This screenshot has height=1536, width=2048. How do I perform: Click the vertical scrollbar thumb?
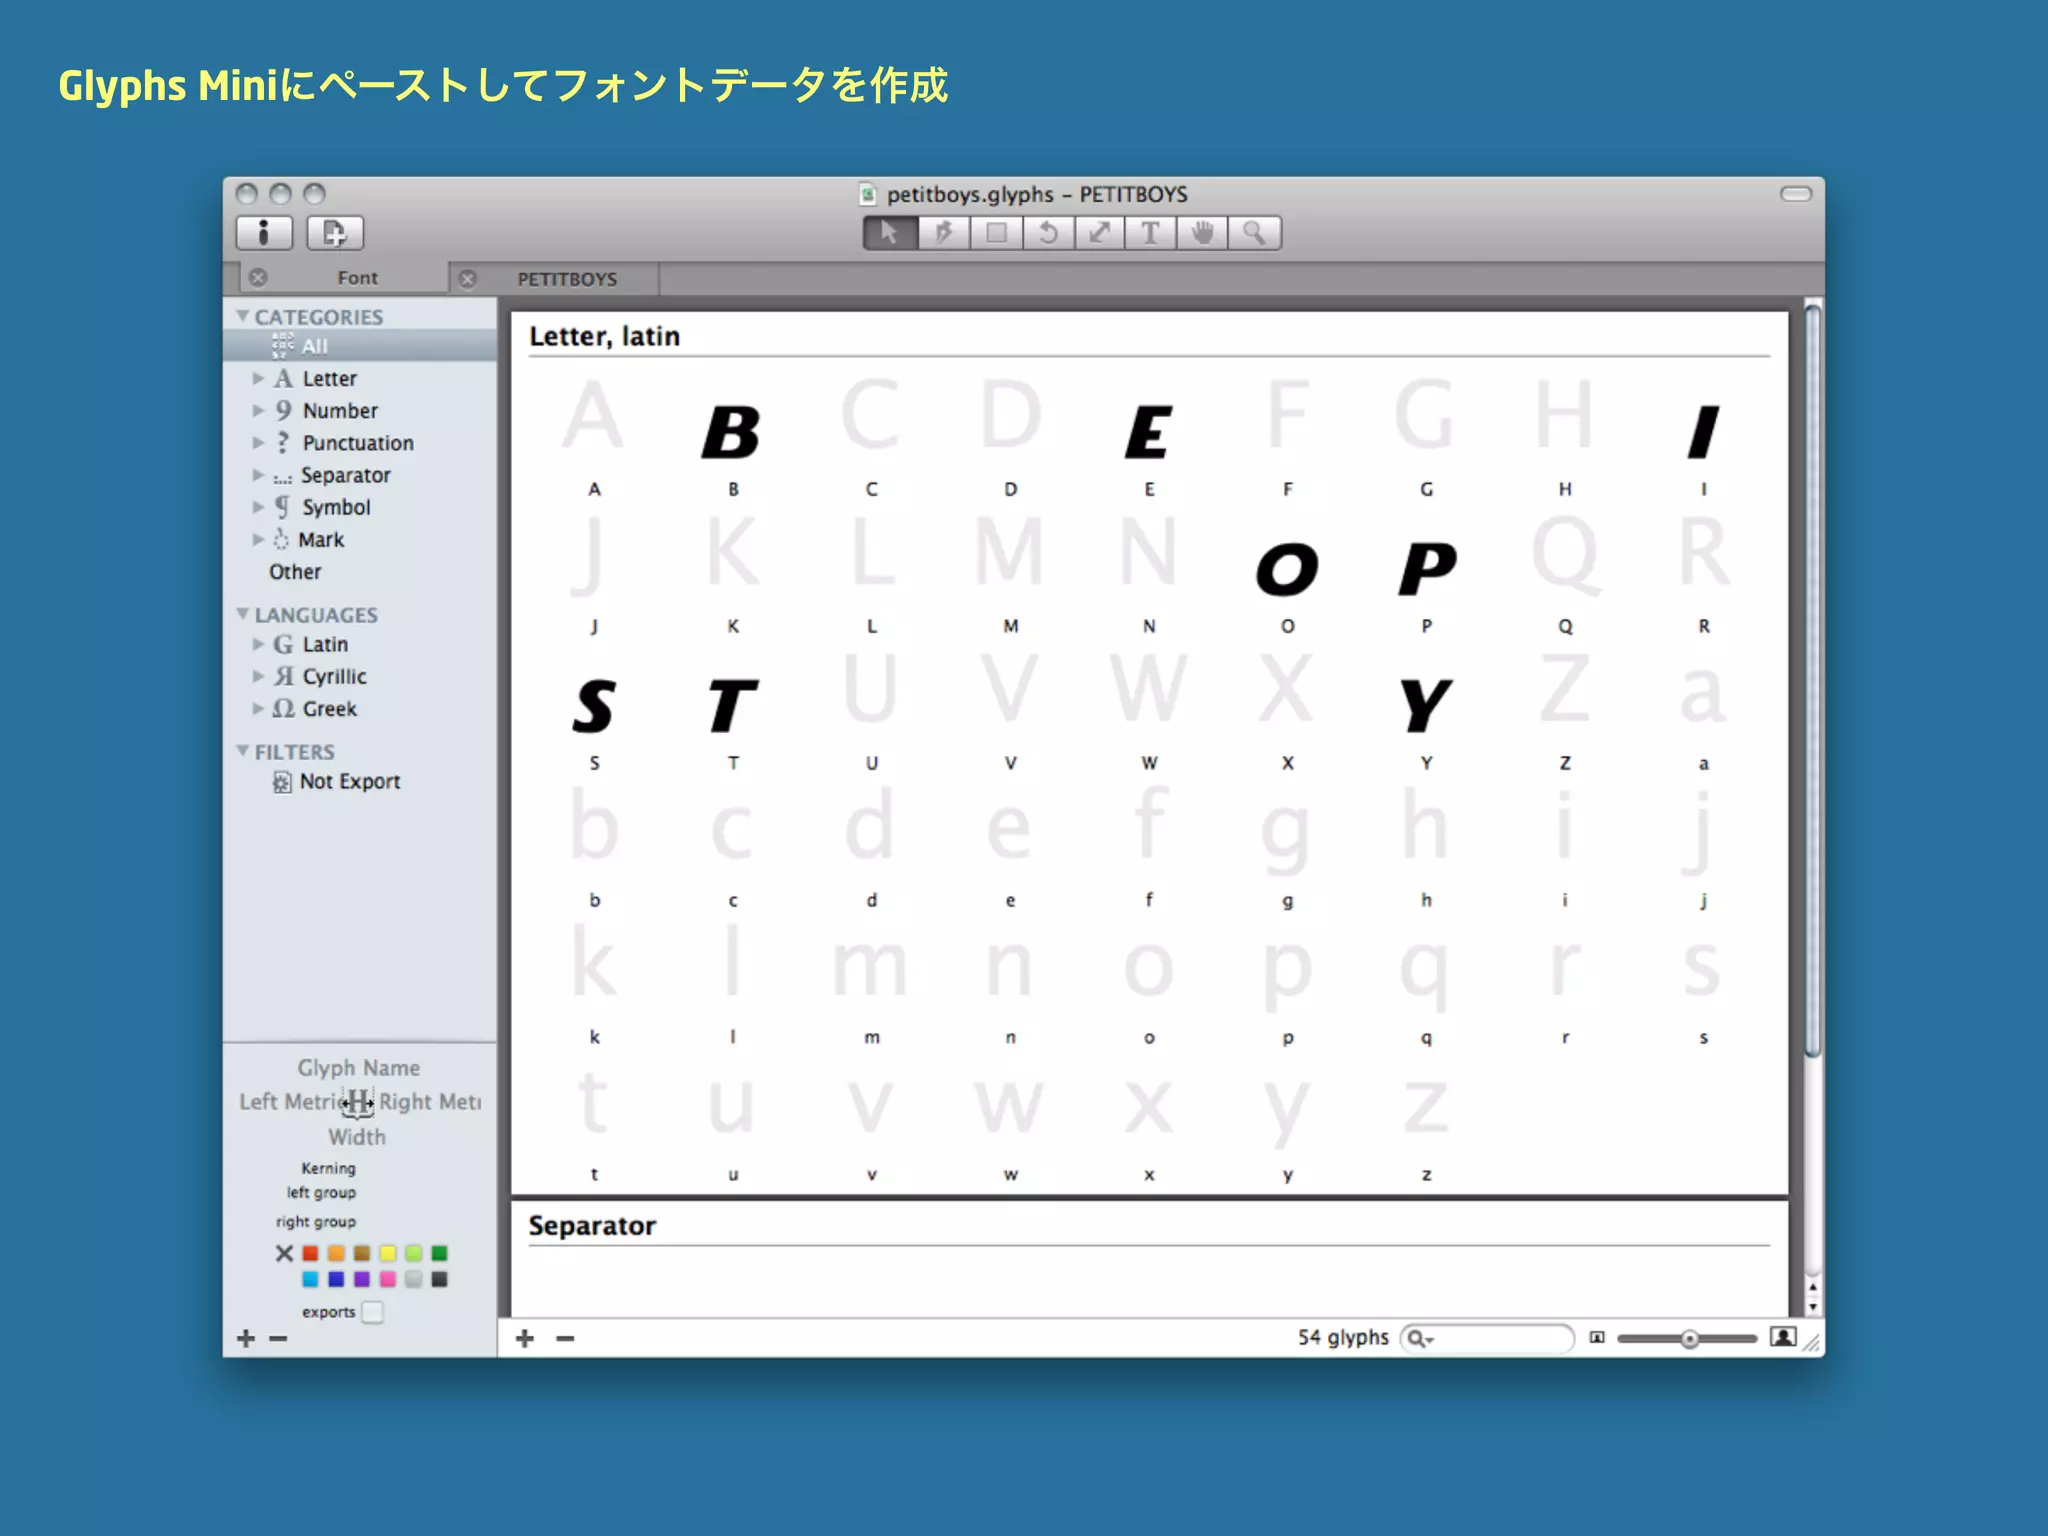coord(1813,679)
